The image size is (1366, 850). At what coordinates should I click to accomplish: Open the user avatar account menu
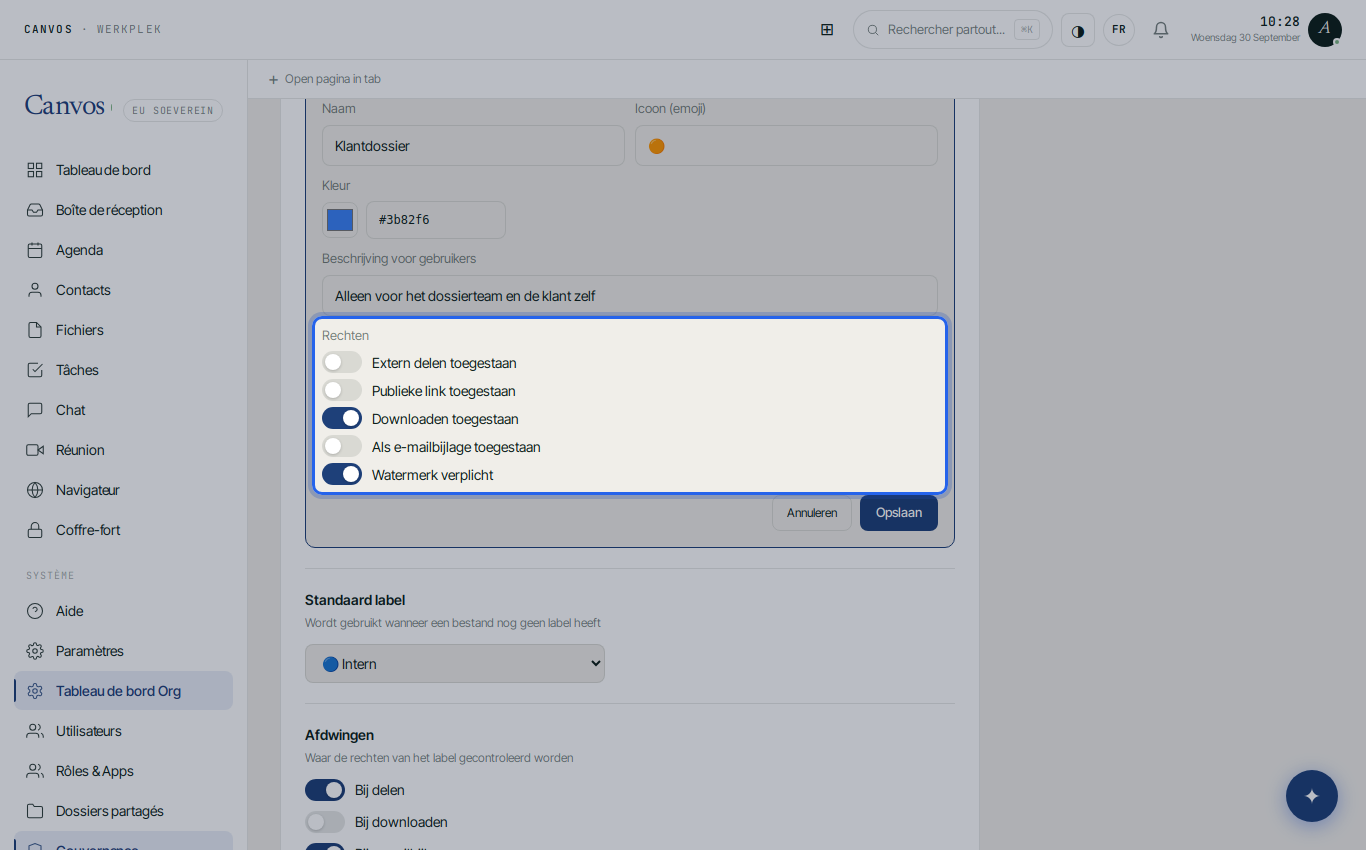click(1325, 30)
